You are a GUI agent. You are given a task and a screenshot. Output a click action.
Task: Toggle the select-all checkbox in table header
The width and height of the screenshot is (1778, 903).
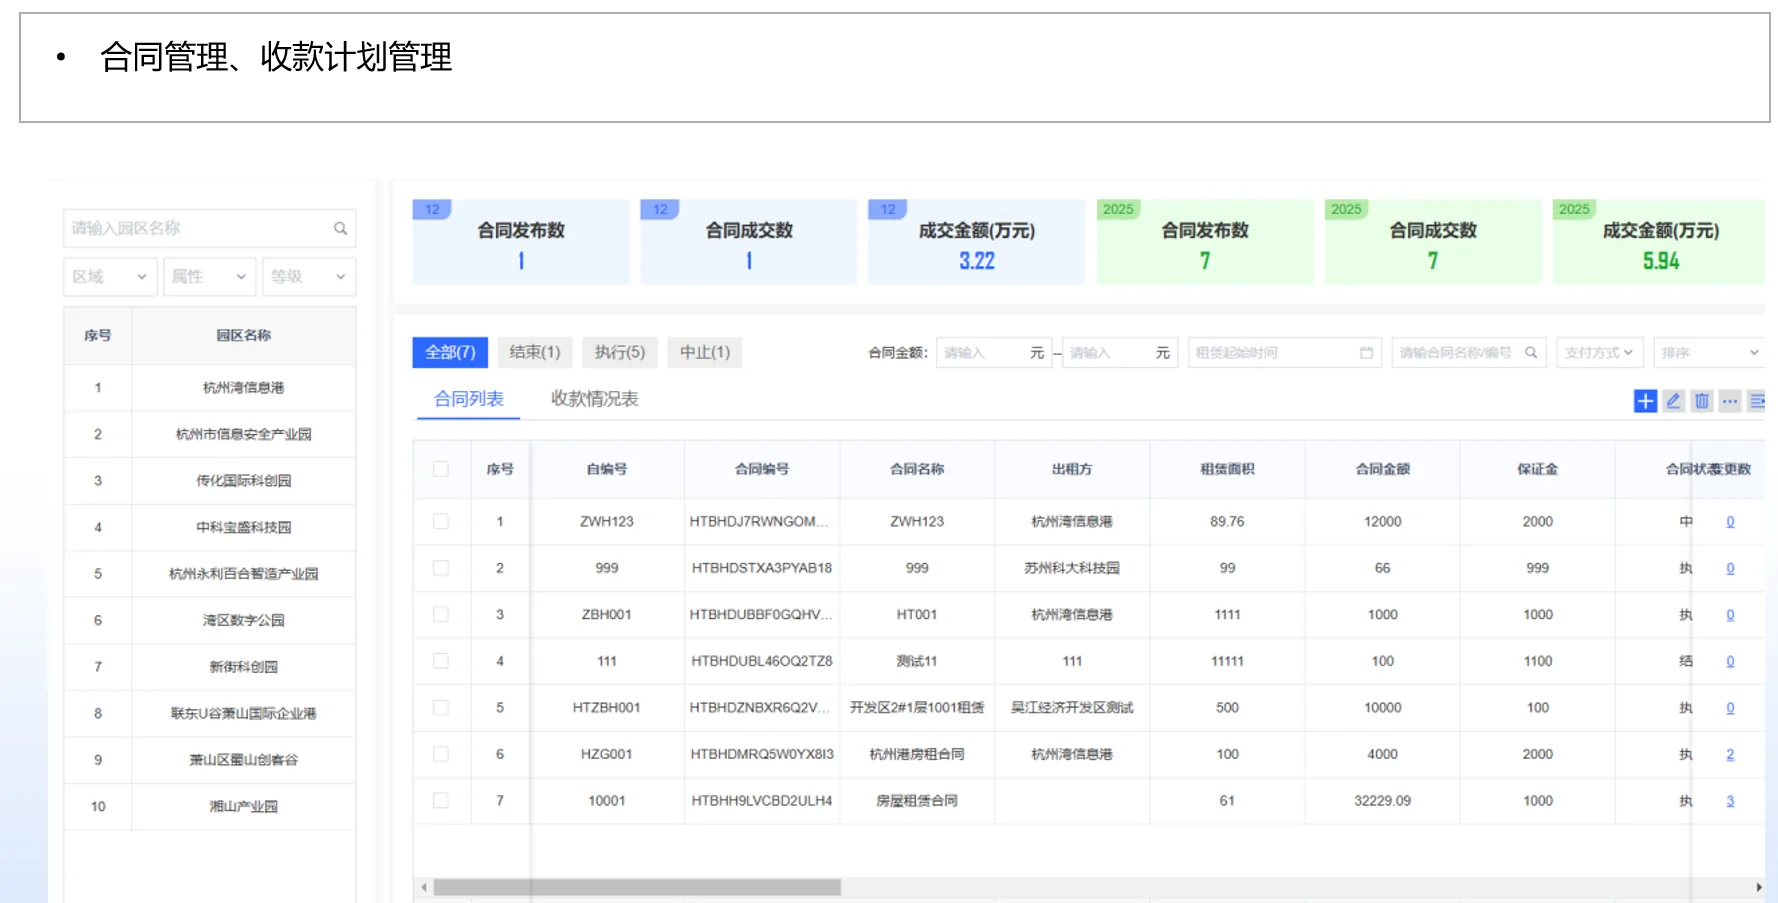click(441, 469)
